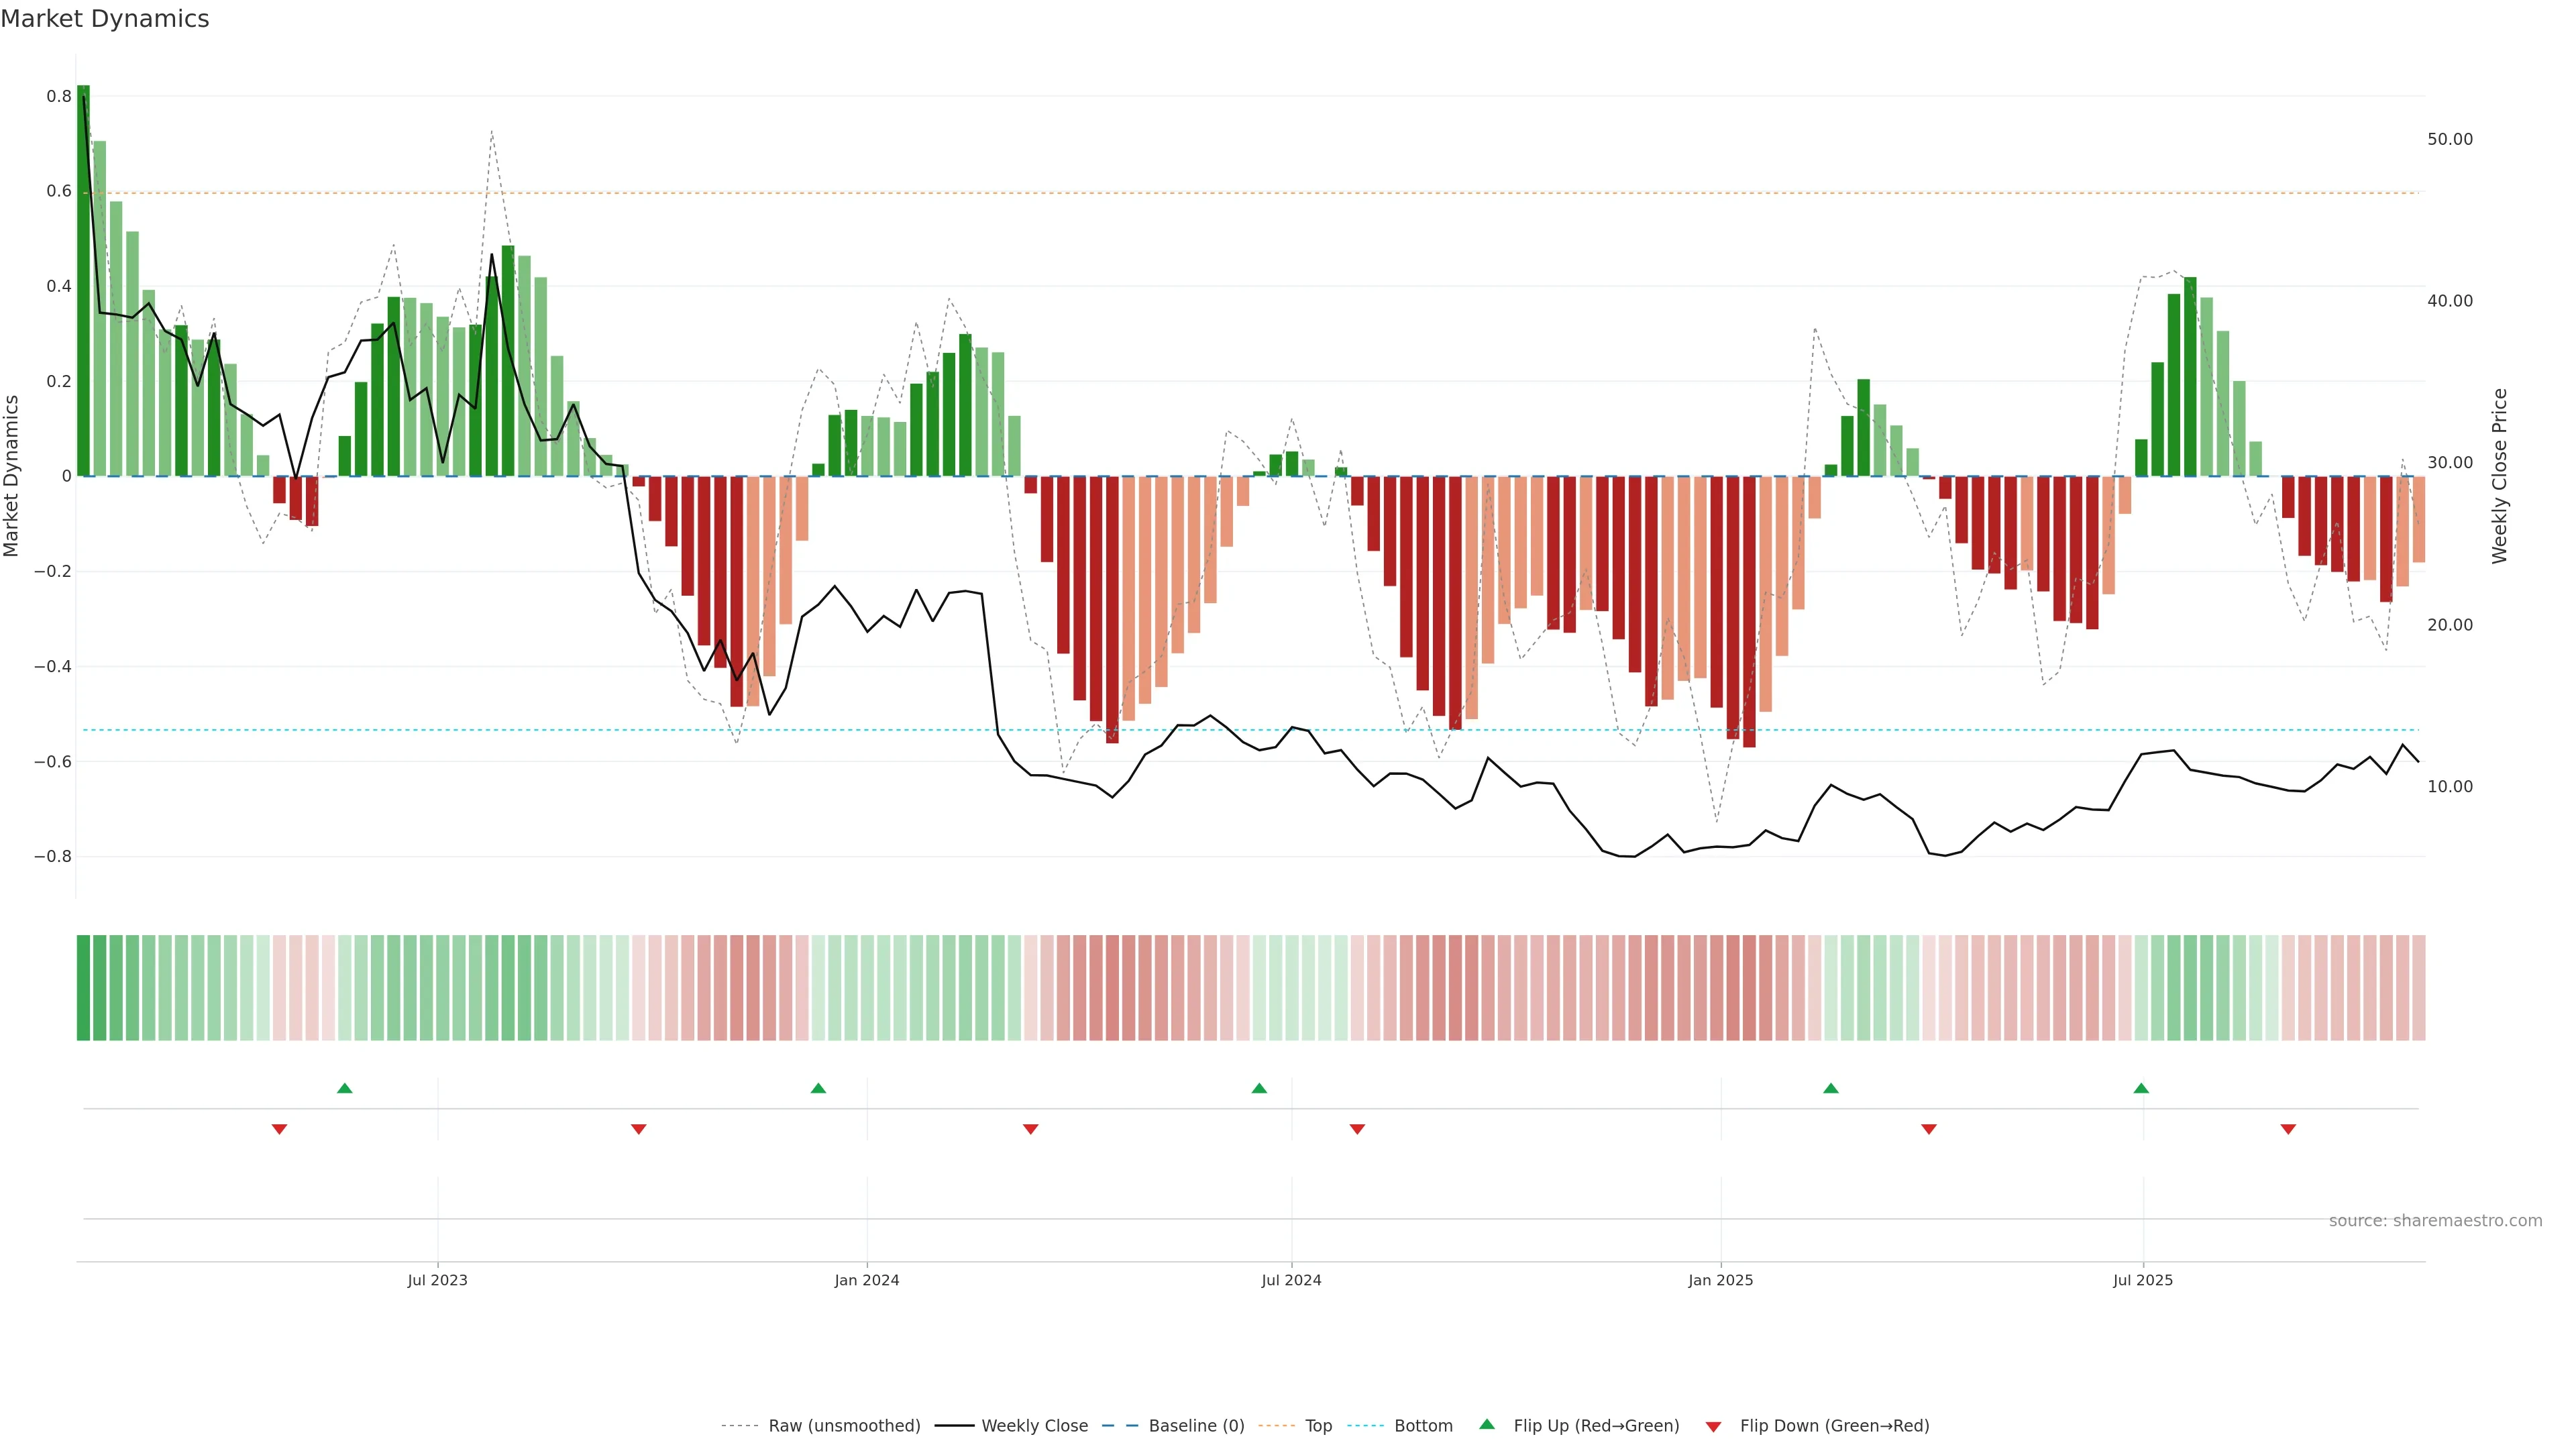Viewport: 2576px width, 1449px height.
Task: Click the flip-up marker just before Jul 2025
Action: tap(2141, 1088)
